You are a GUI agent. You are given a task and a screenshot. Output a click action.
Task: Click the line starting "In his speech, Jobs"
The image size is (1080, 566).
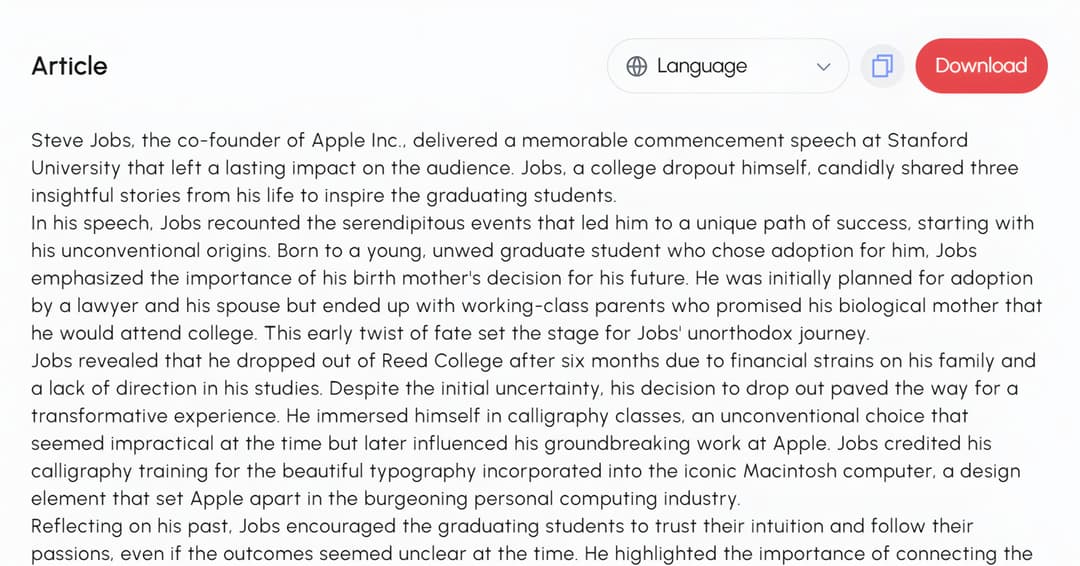532,223
